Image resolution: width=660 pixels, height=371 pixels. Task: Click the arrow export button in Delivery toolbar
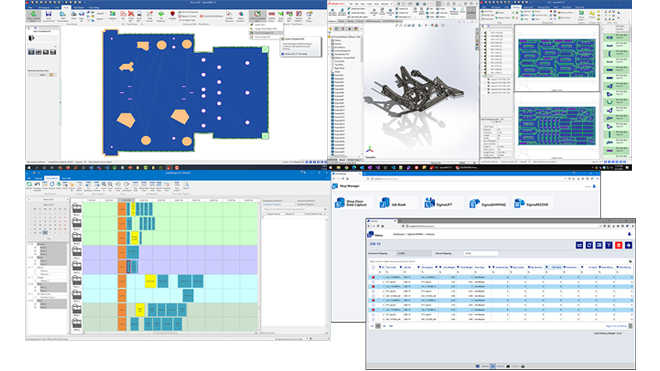(628, 245)
